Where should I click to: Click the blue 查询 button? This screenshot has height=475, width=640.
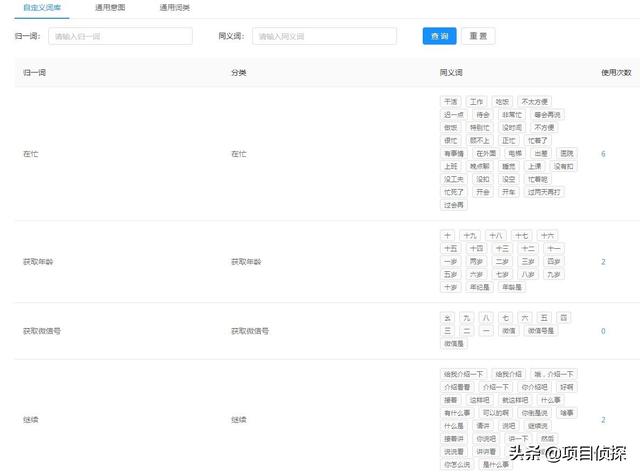point(440,36)
